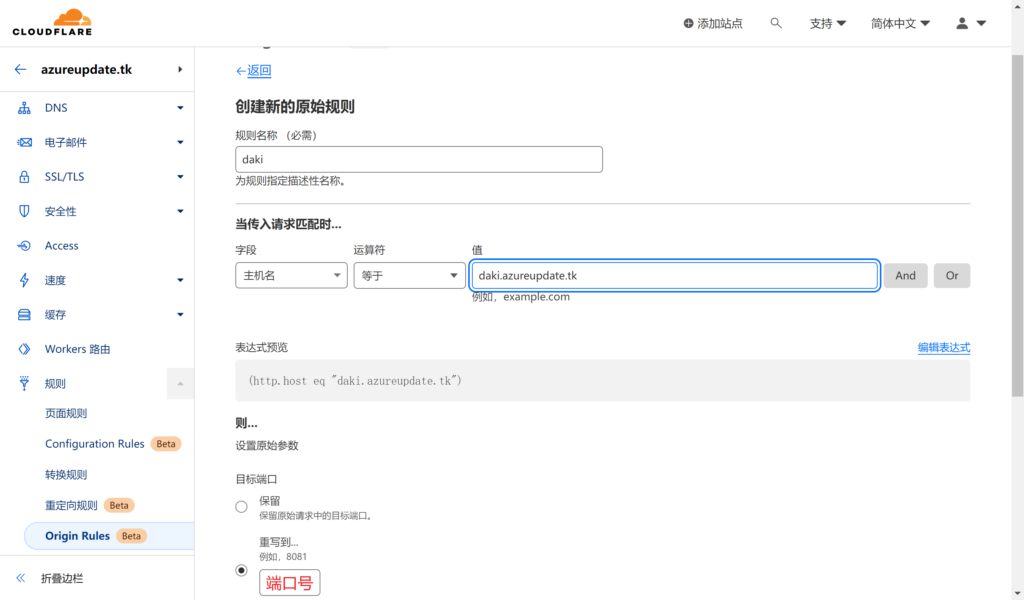Click the 编辑表达式 link
Viewport: 1024px width, 600px height.
pyautogui.click(x=943, y=348)
